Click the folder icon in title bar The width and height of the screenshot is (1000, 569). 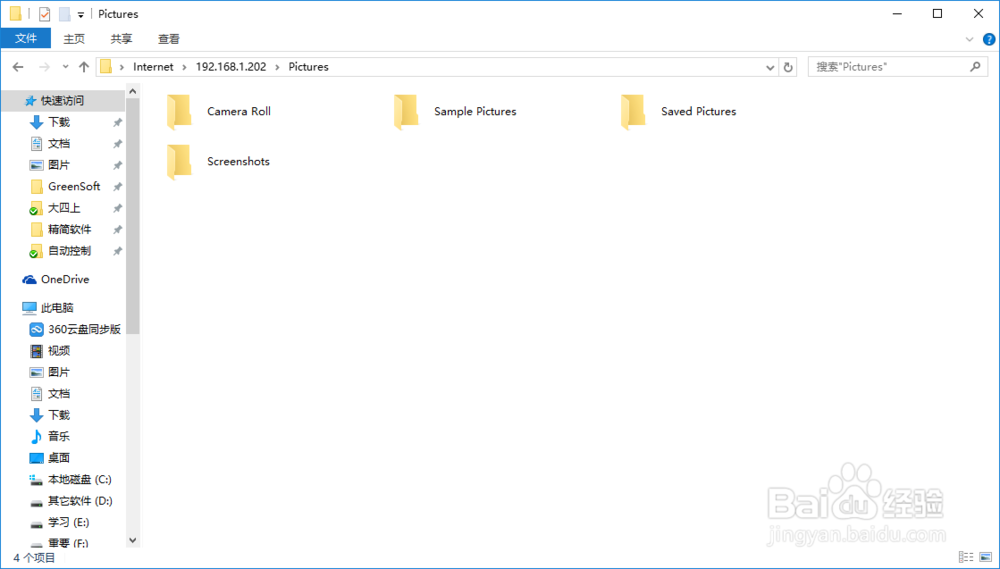(x=15, y=14)
